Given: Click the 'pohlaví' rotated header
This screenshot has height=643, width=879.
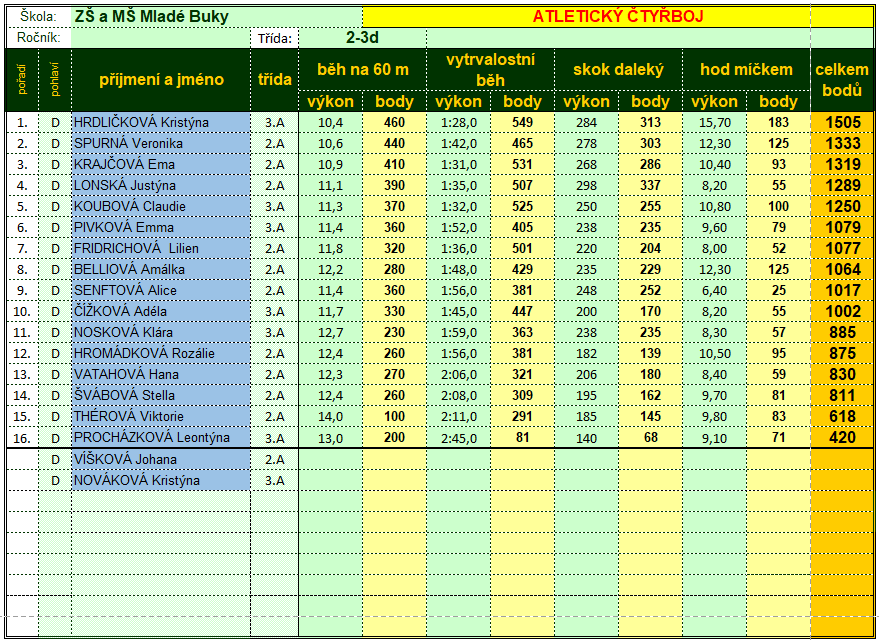Looking at the screenshot, I should pos(55,80).
